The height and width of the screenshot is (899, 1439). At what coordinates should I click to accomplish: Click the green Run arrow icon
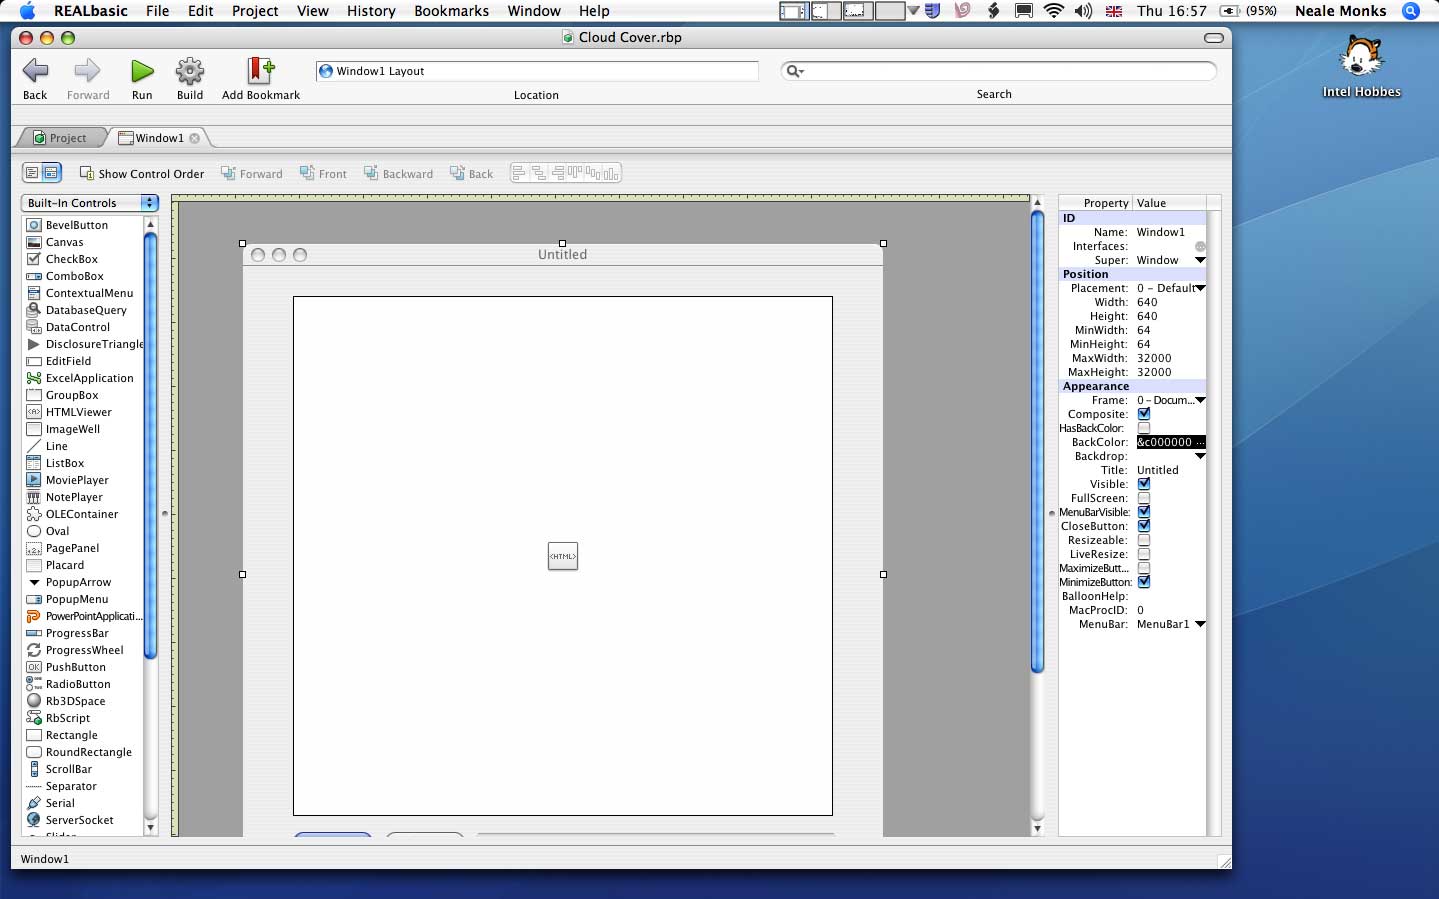(x=142, y=71)
